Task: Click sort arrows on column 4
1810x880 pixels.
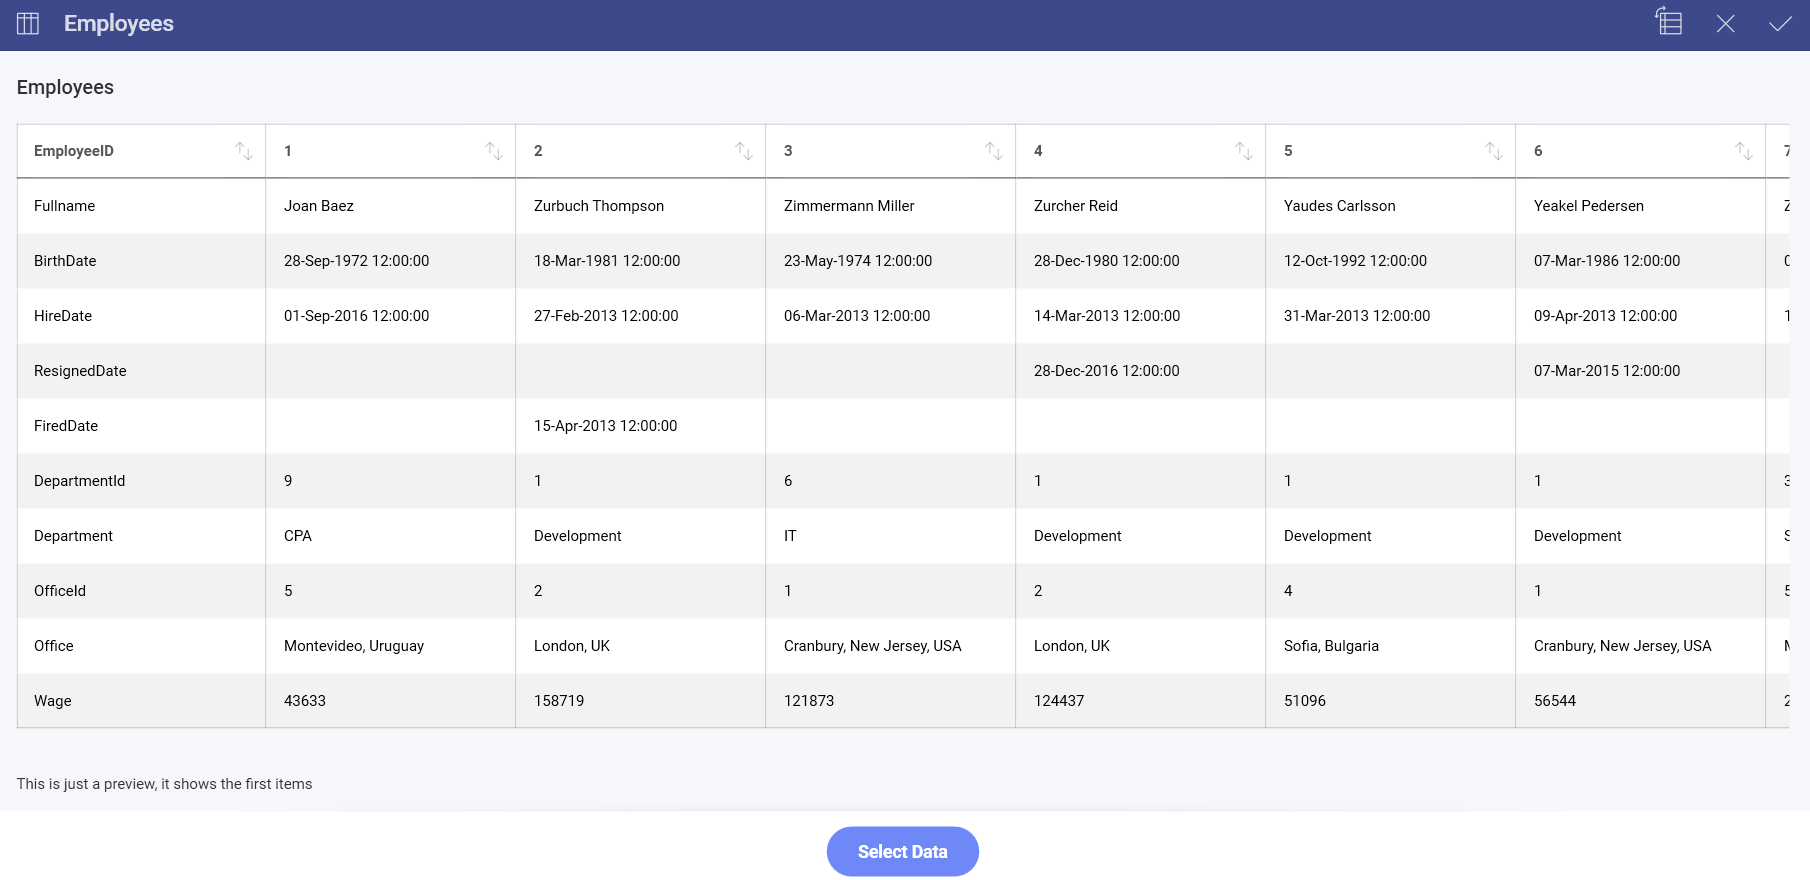Action: point(1244,151)
